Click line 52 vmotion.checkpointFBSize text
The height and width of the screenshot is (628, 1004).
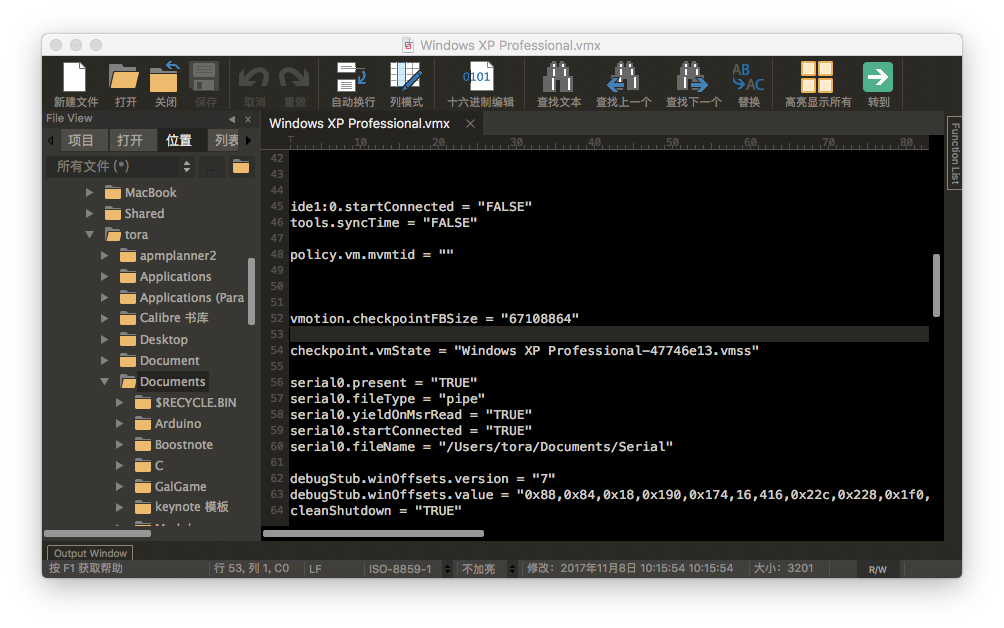434,319
